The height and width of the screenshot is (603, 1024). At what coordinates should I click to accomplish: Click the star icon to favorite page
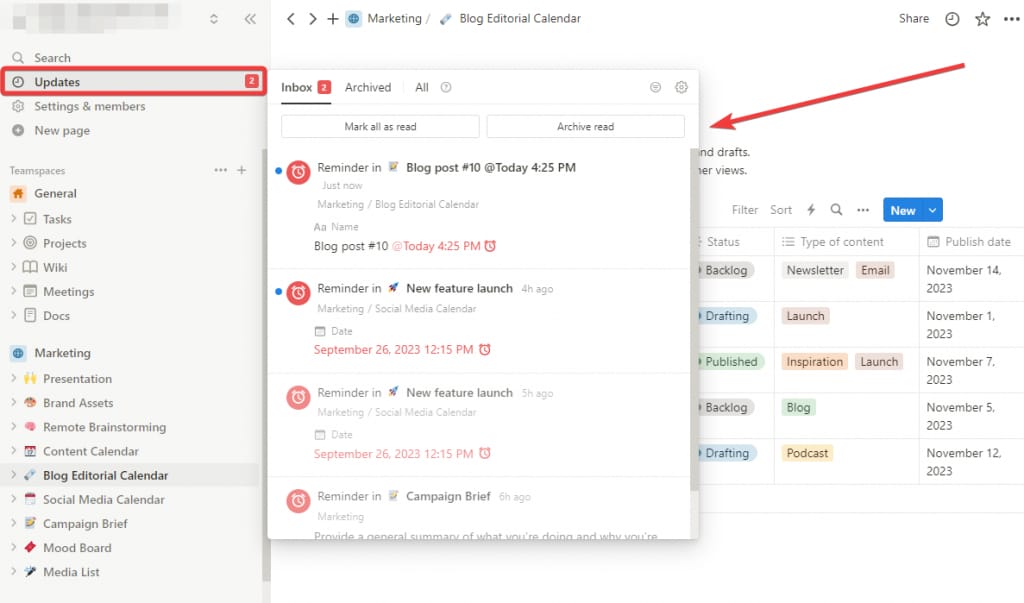point(982,19)
